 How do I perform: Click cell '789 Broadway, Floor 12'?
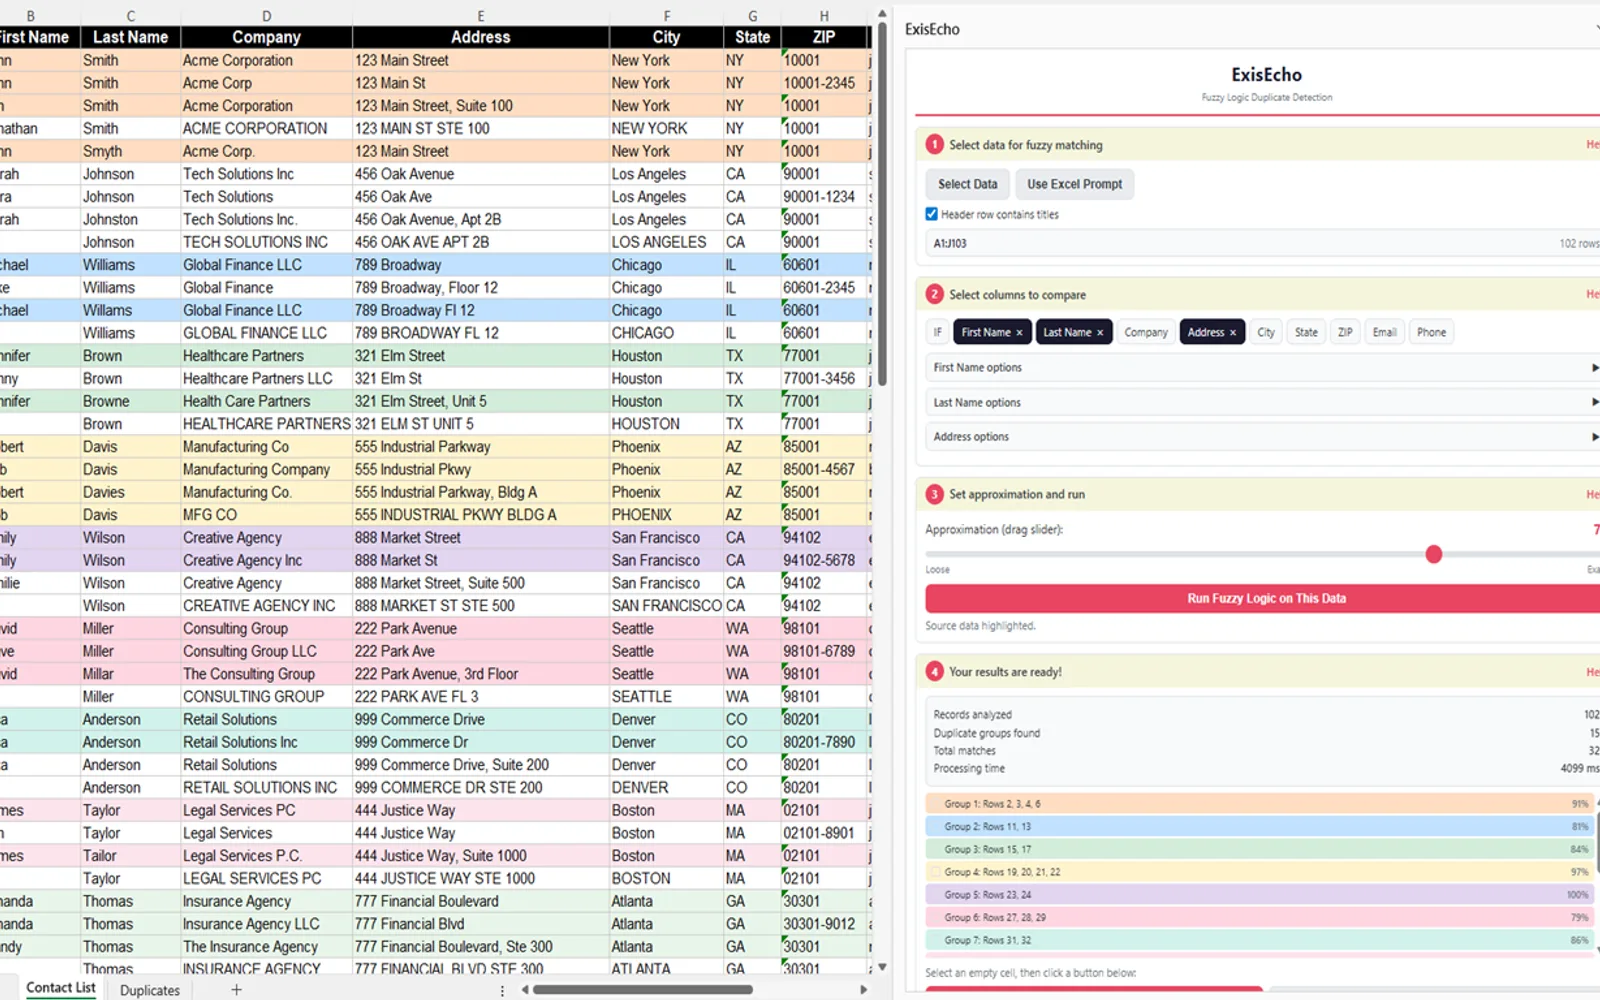[481, 288]
